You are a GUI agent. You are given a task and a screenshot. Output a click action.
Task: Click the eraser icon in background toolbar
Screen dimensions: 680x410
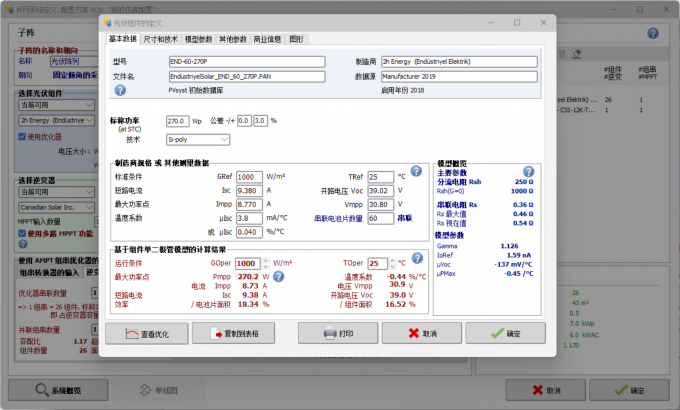[577, 54]
